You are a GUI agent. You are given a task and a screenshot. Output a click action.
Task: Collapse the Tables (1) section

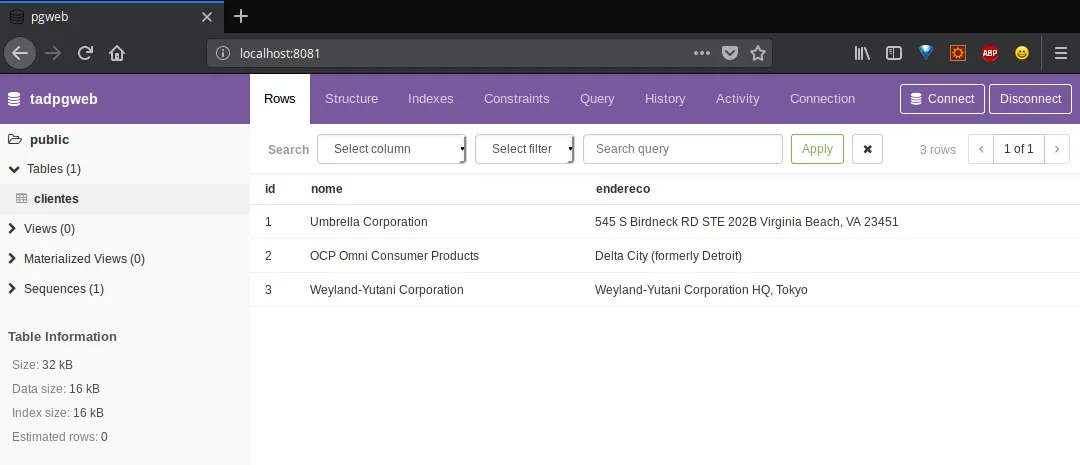(x=14, y=169)
